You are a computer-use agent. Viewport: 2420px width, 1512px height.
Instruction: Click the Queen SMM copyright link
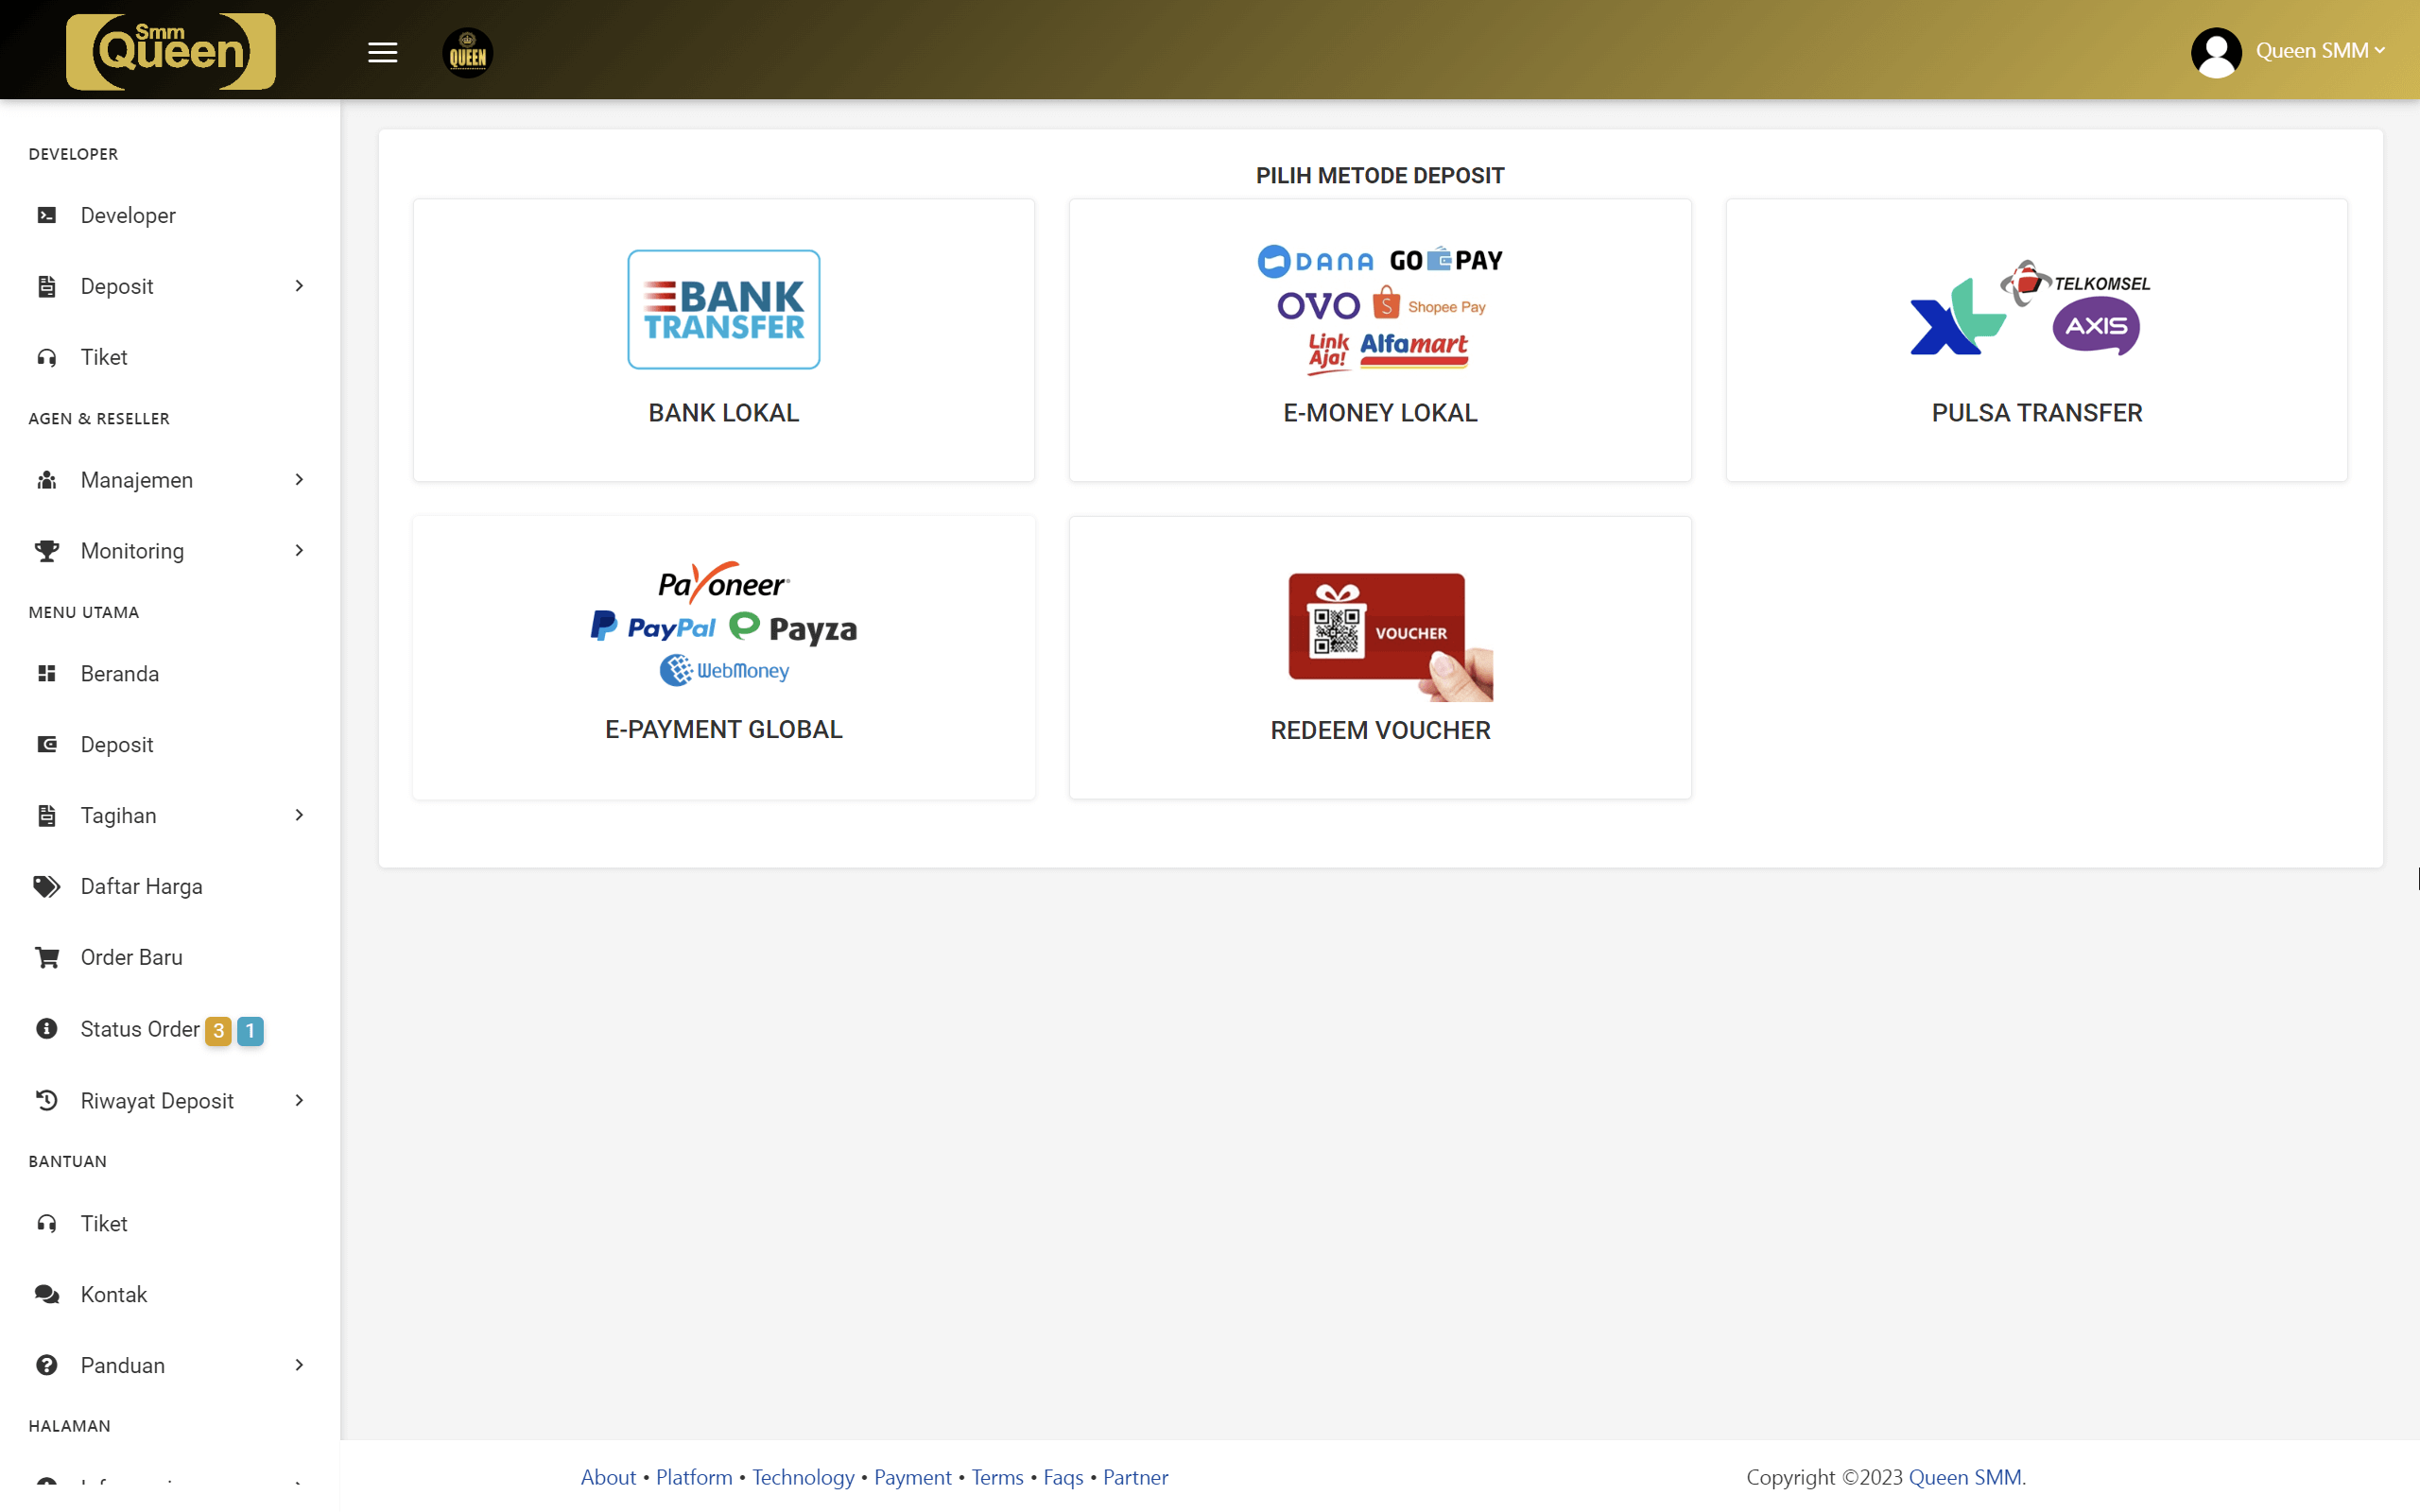[1965, 1478]
